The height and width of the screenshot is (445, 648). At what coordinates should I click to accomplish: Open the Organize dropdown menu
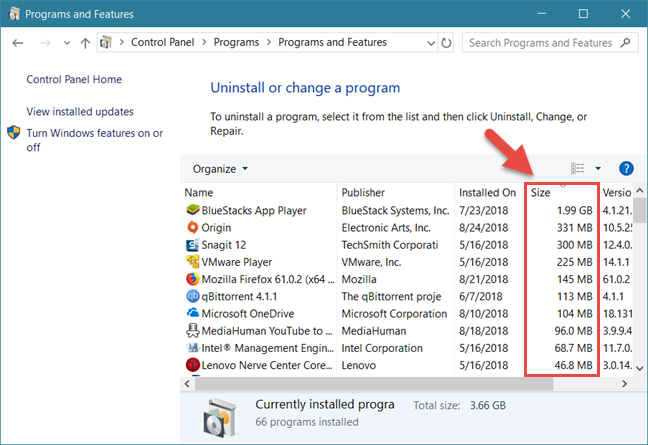point(220,169)
